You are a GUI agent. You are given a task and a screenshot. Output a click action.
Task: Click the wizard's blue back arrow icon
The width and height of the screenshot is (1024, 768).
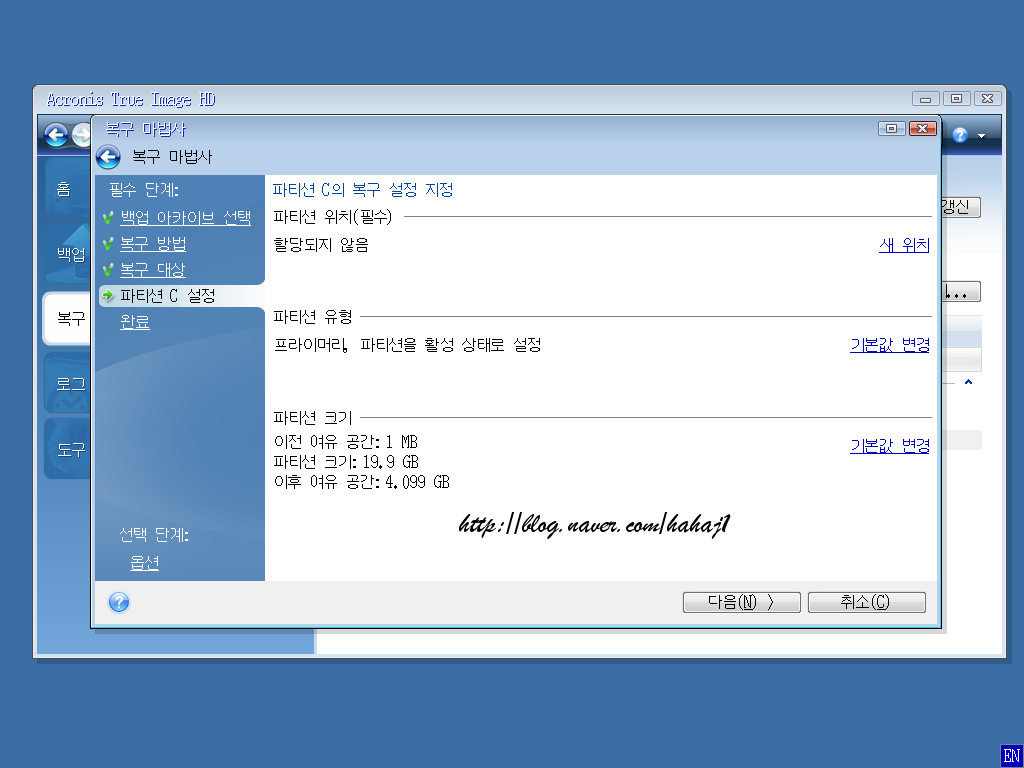click(108, 157)
